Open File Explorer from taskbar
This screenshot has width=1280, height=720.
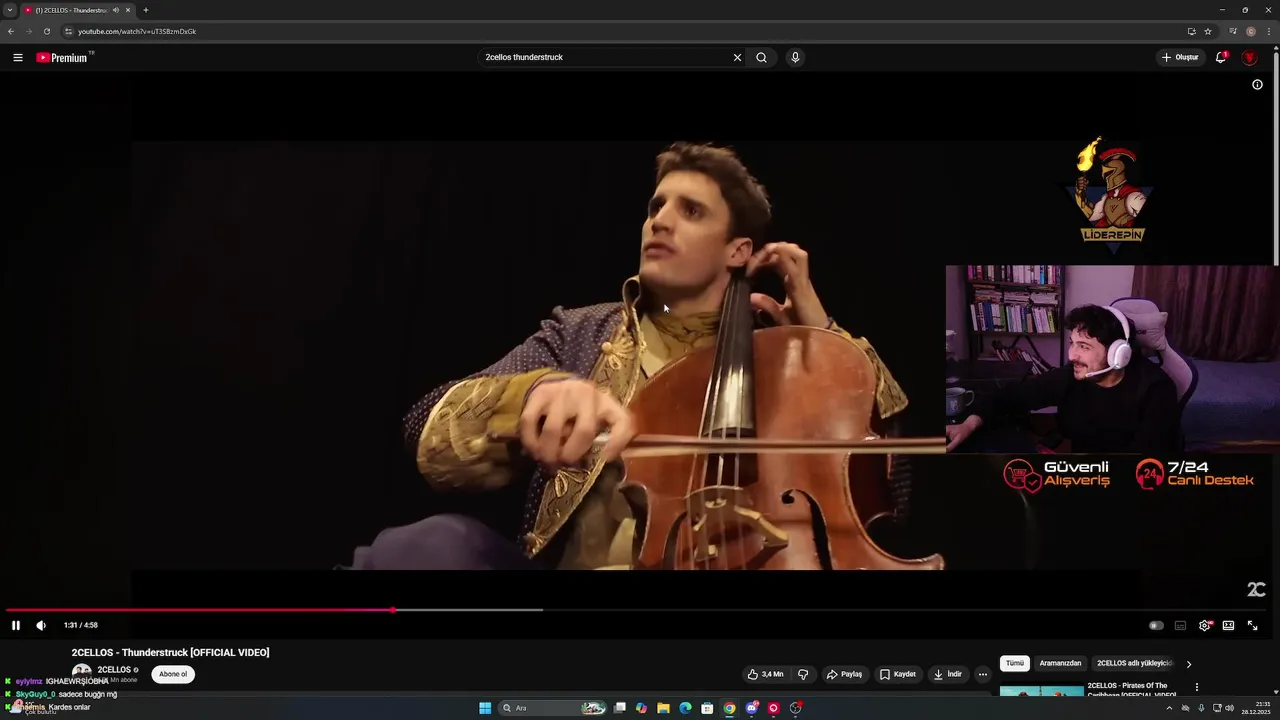663,708
